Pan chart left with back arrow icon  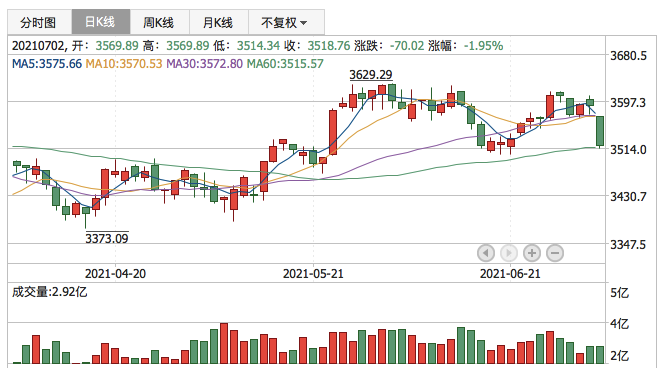tap(486, 253)
